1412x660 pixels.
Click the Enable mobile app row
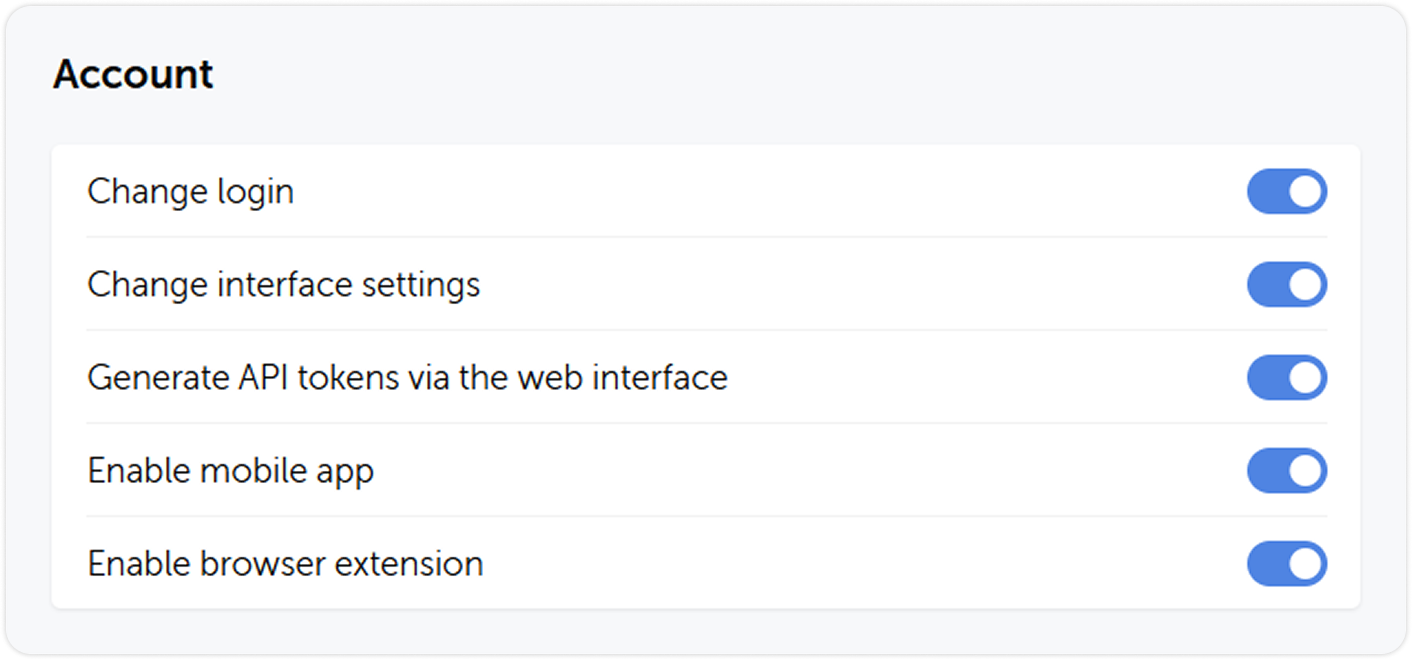coord(700,470)
